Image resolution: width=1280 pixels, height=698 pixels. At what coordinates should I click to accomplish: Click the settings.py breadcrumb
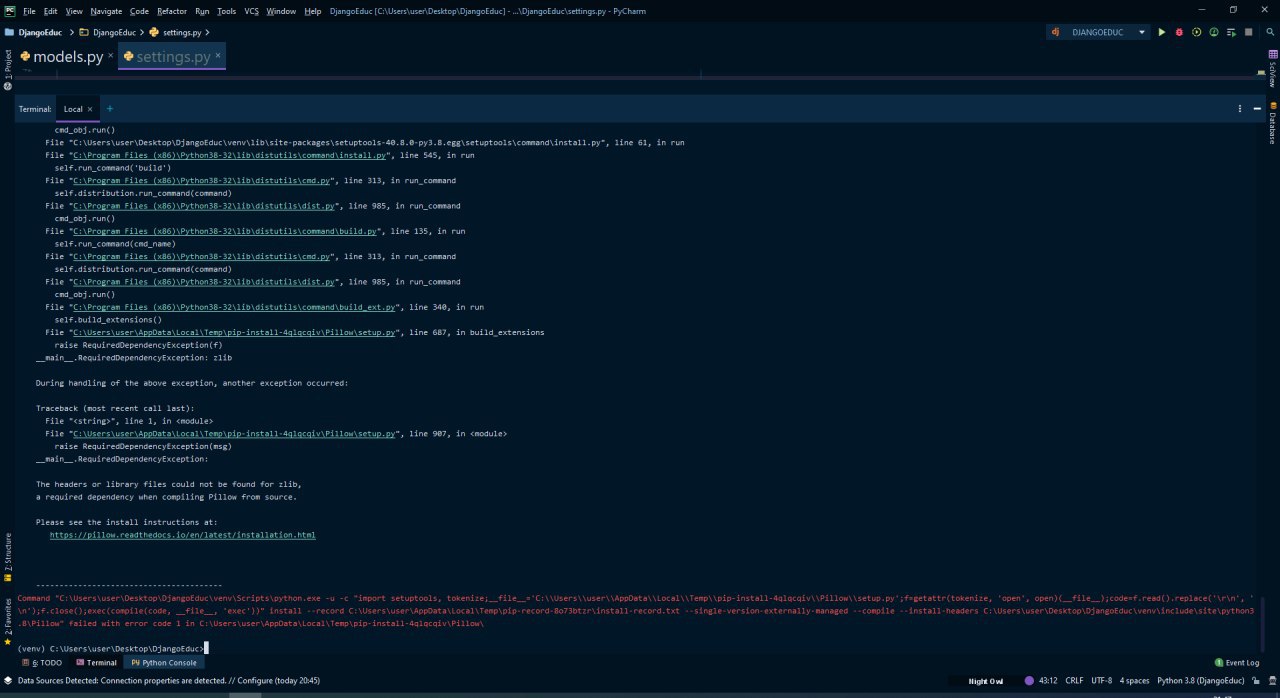[x=176, y=32]
